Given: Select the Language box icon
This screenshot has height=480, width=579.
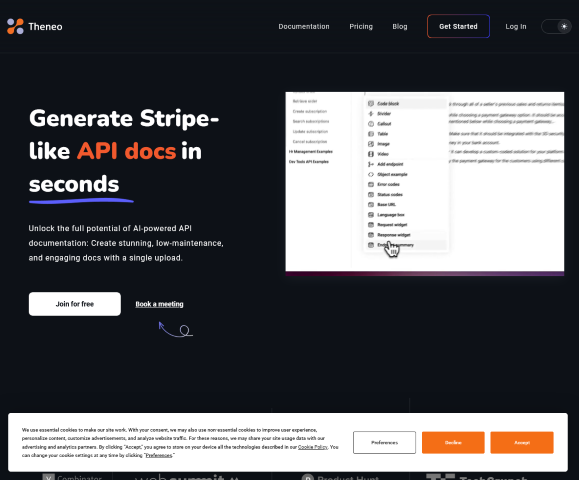Looking at the screenshot, I should tap(371, 215).
